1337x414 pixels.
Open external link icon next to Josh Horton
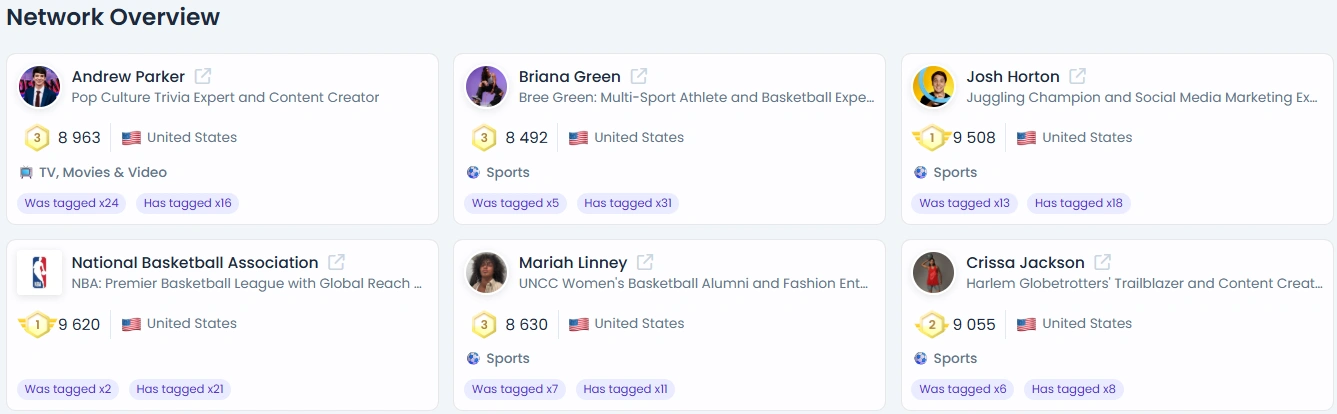[x=1078, y=76]
